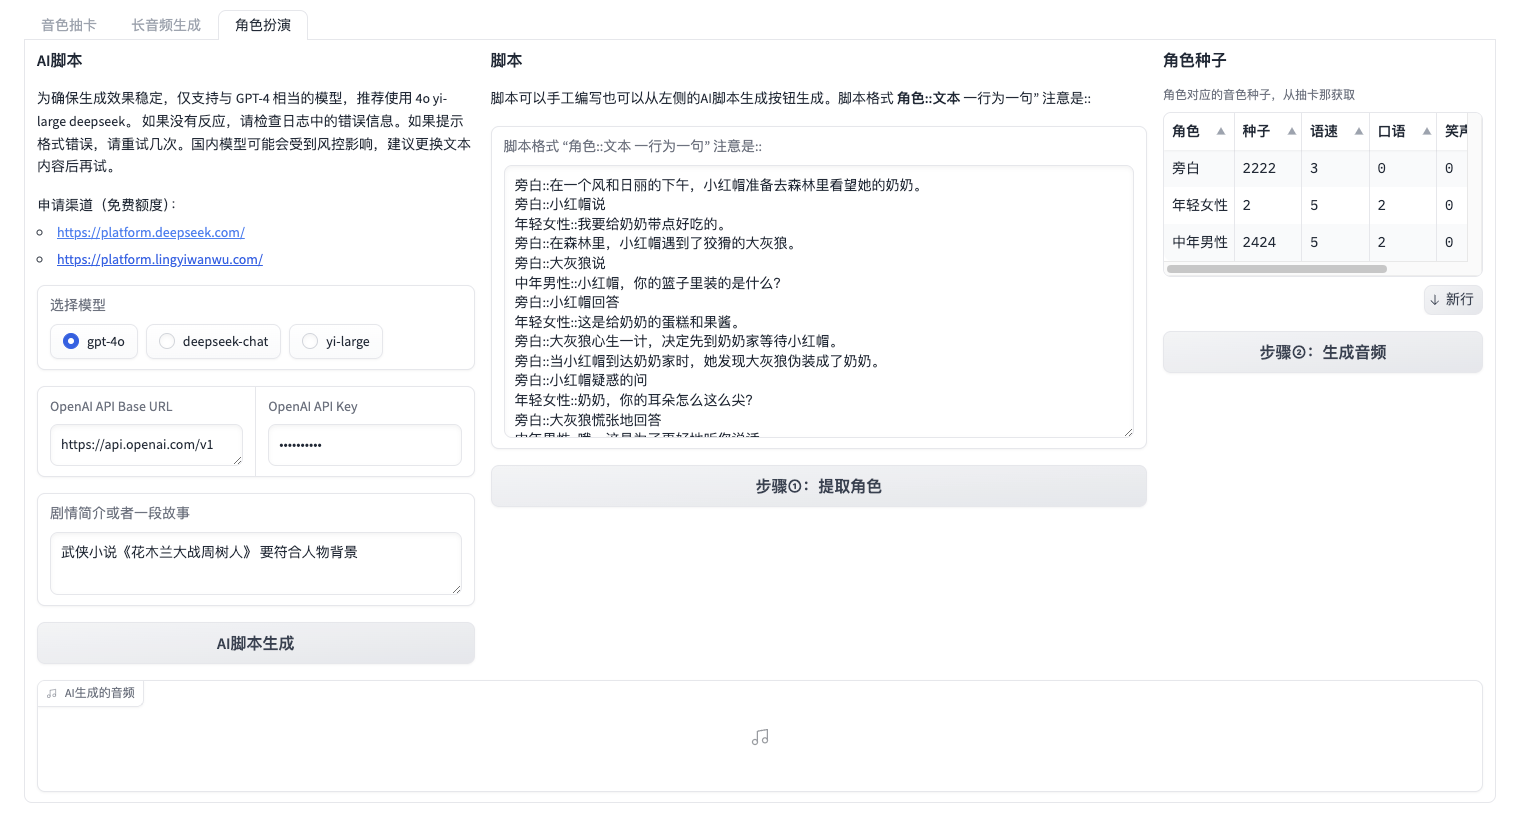Viewport: 1531px width, 816px height.
Task: Click into the OpenAI API Base URL field
Action: tap(146, 445)
